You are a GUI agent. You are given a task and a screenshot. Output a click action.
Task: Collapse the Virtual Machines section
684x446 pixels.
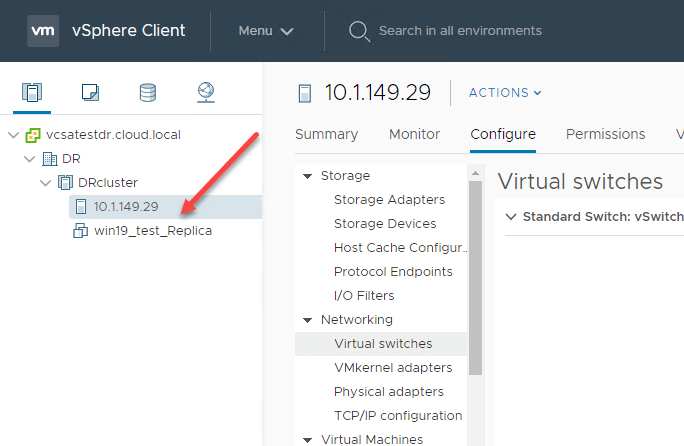tap(308, 440)
